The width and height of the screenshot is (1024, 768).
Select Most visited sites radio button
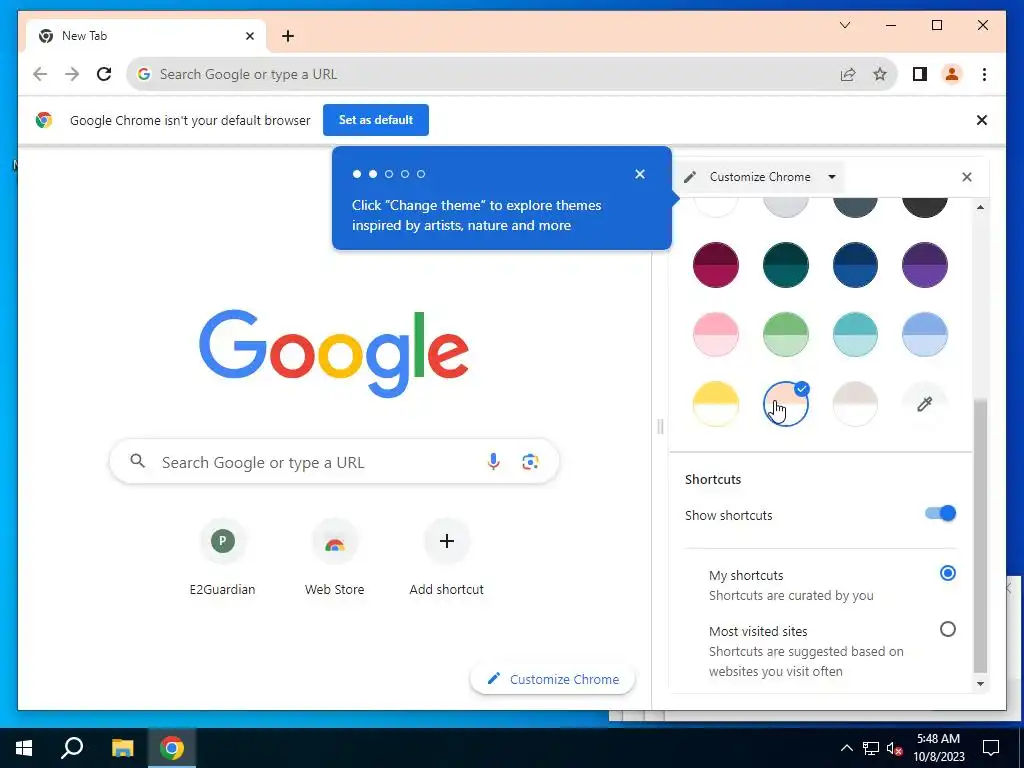pyautogui.click(x=948, y=630)
